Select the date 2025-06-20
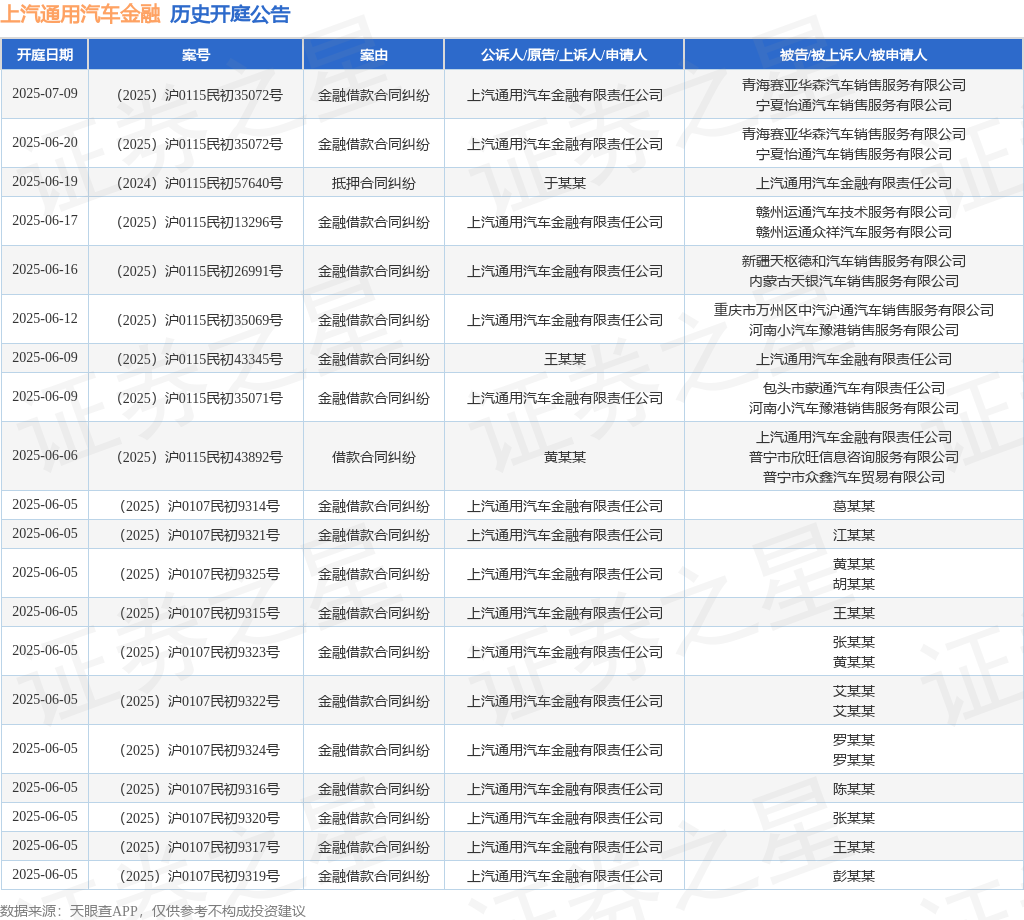The height and width of the screenshot is (920, 1024). (x=44, y=142)
